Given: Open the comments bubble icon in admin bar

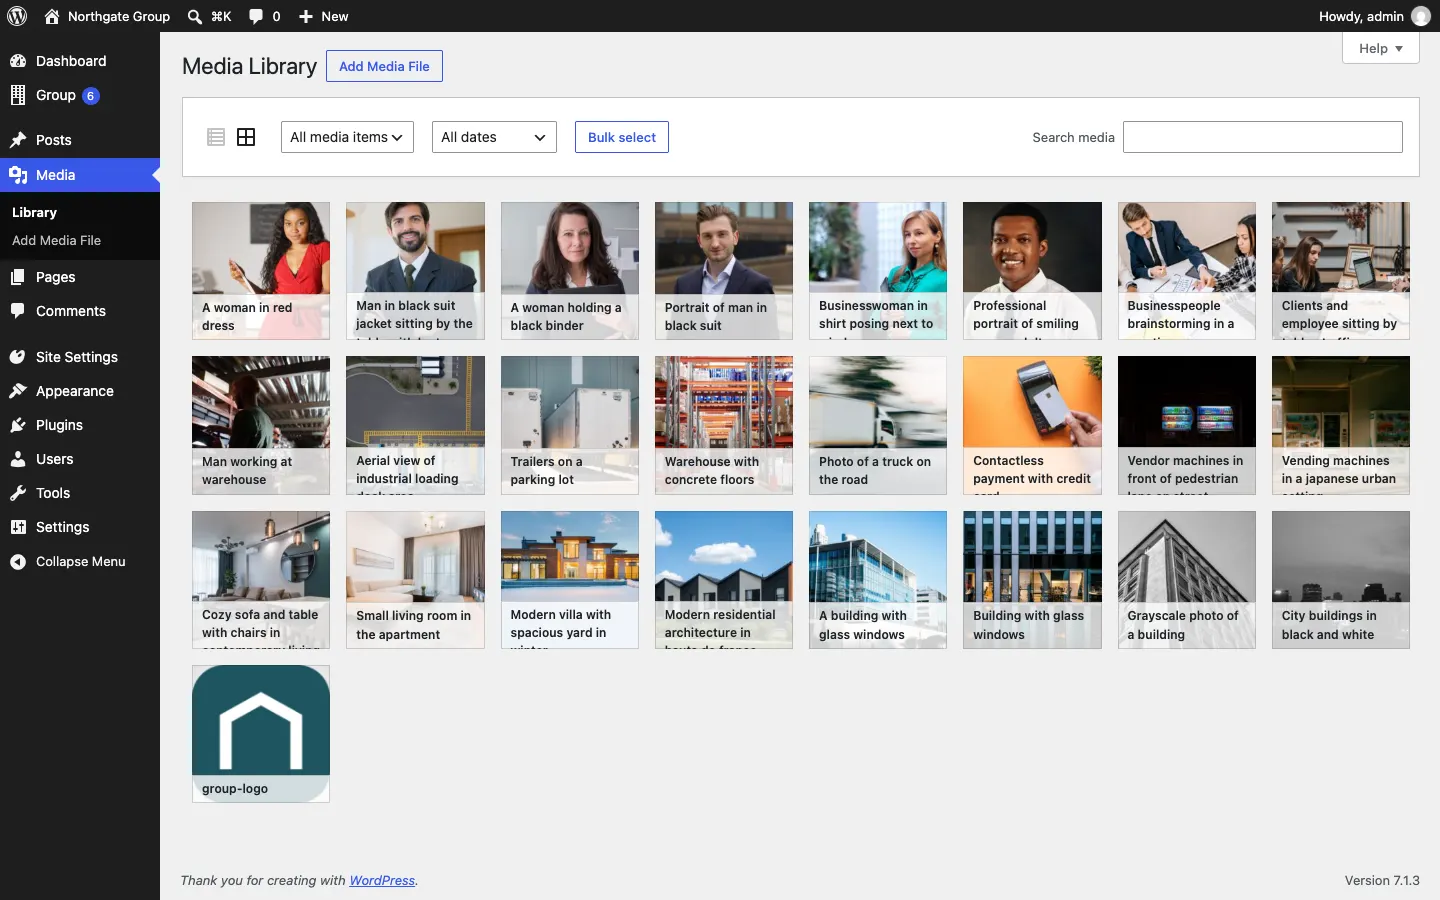Looking at the screenshot, I should [256, 16].
